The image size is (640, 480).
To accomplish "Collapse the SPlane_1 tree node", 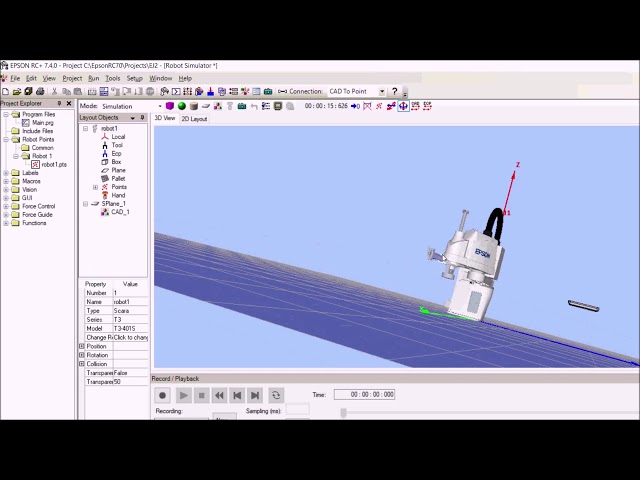I will click(x=85, y=204).
